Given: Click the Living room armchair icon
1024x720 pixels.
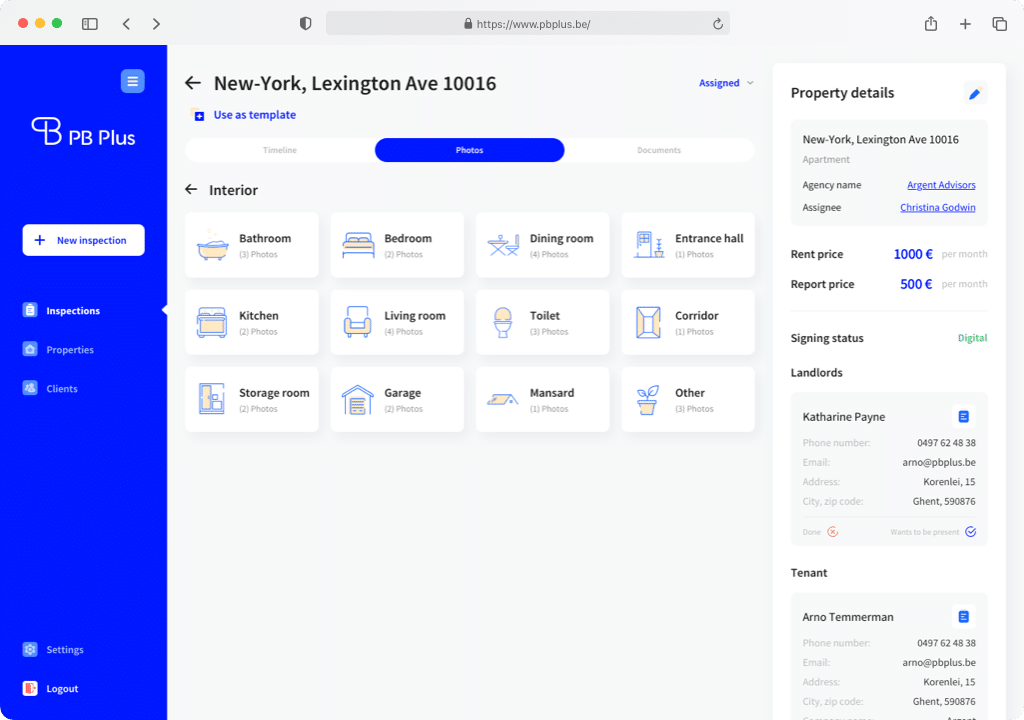Looking at the screenshot, I should [x=357, y=322].
